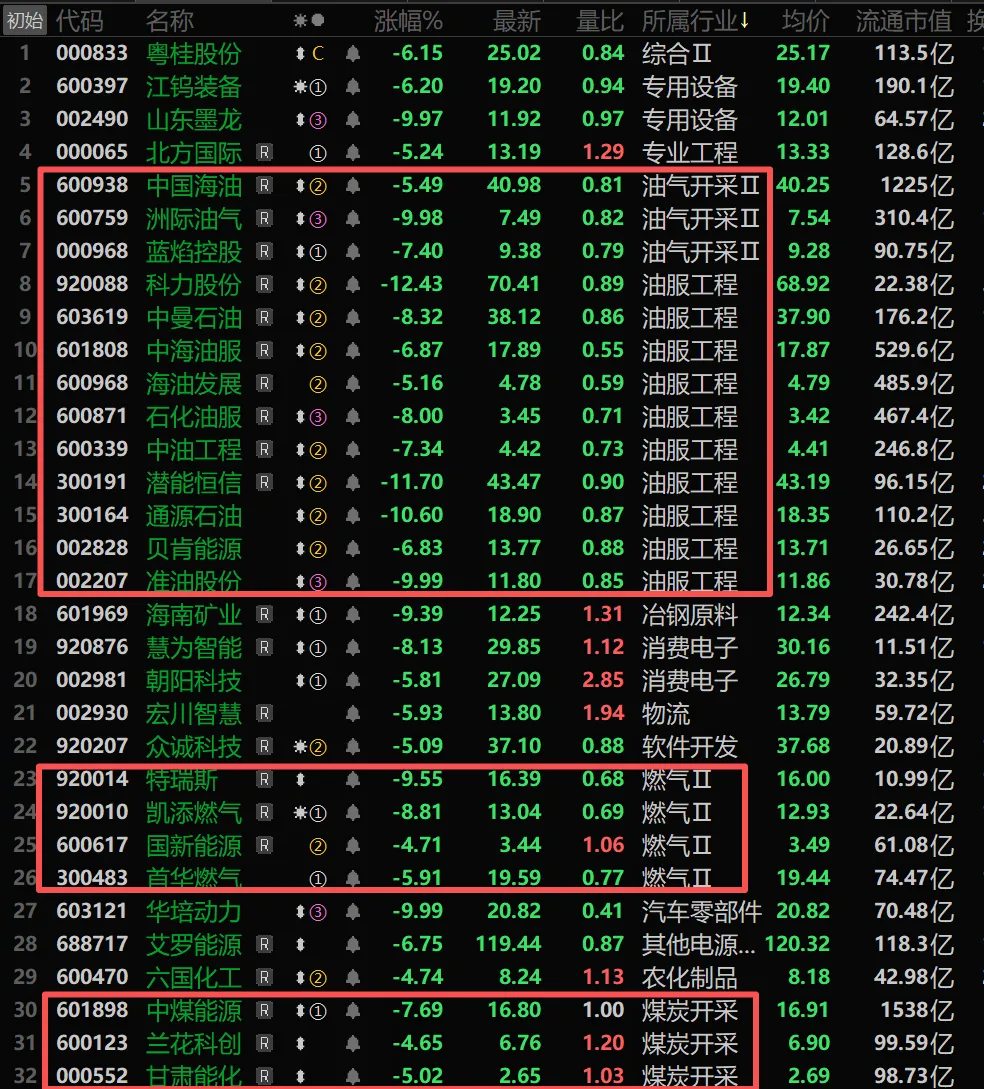Click industry 物流 cell
The width and height of the screenshot is (984, 1089).
pyautogui.click(x=665, y=714)
